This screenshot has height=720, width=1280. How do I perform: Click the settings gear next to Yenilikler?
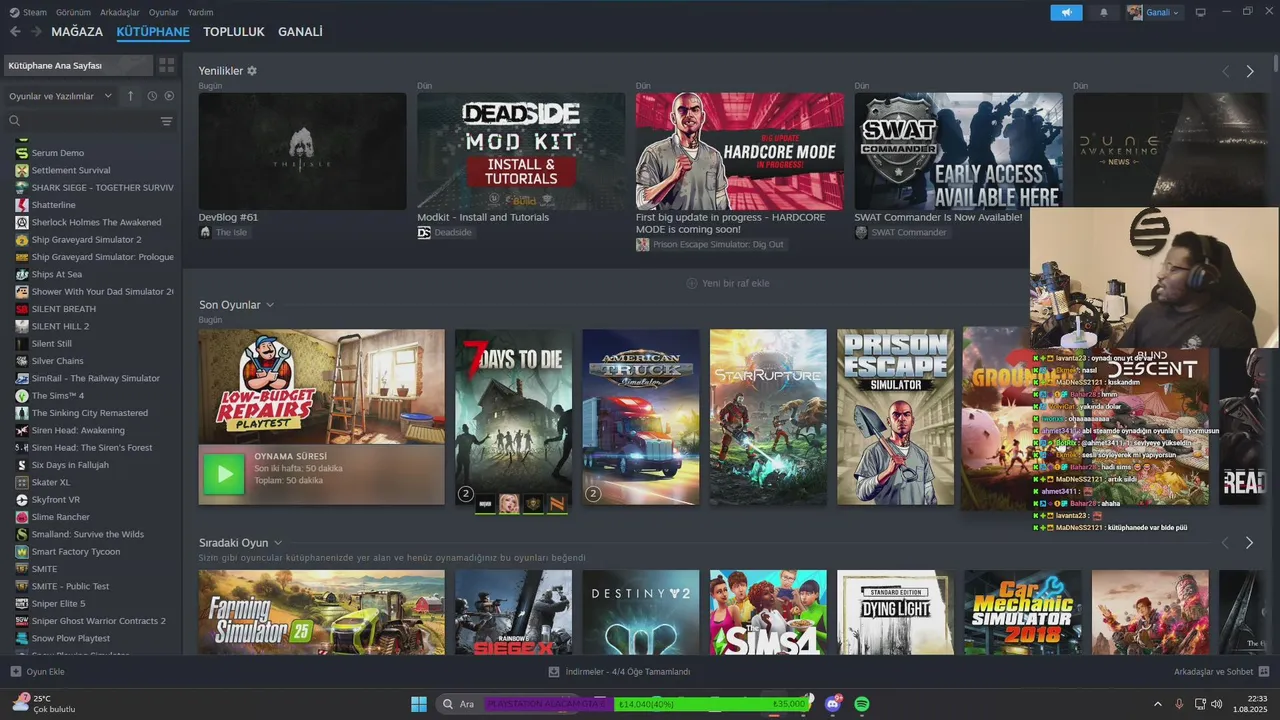pyautogui.click(x=252, y=71)
